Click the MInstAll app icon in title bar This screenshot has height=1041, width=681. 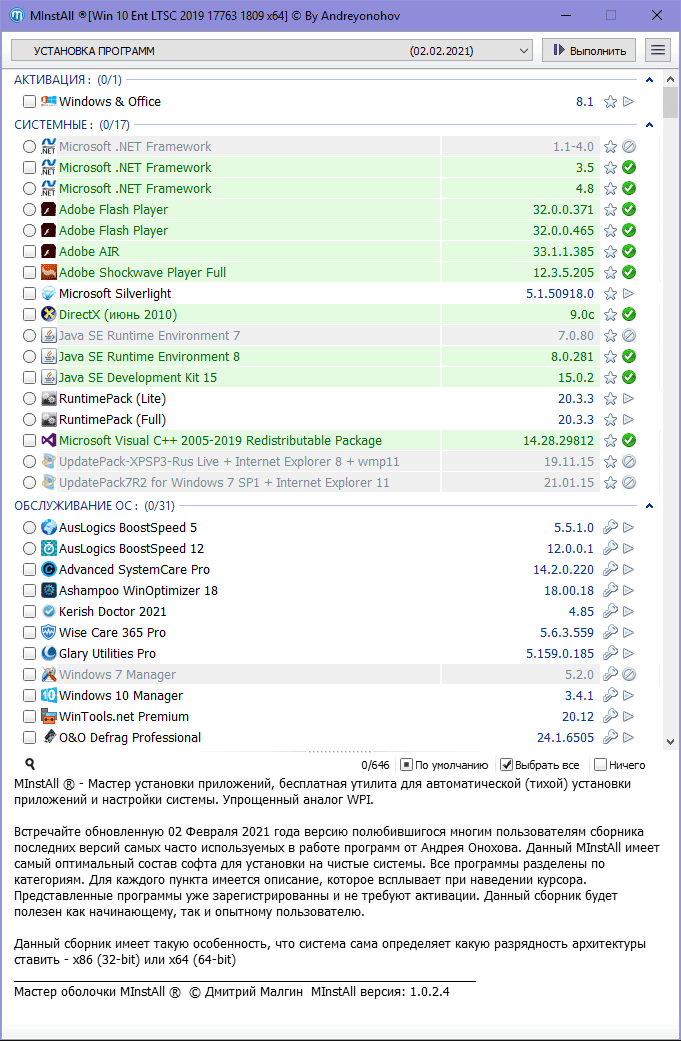click(17, 15)
